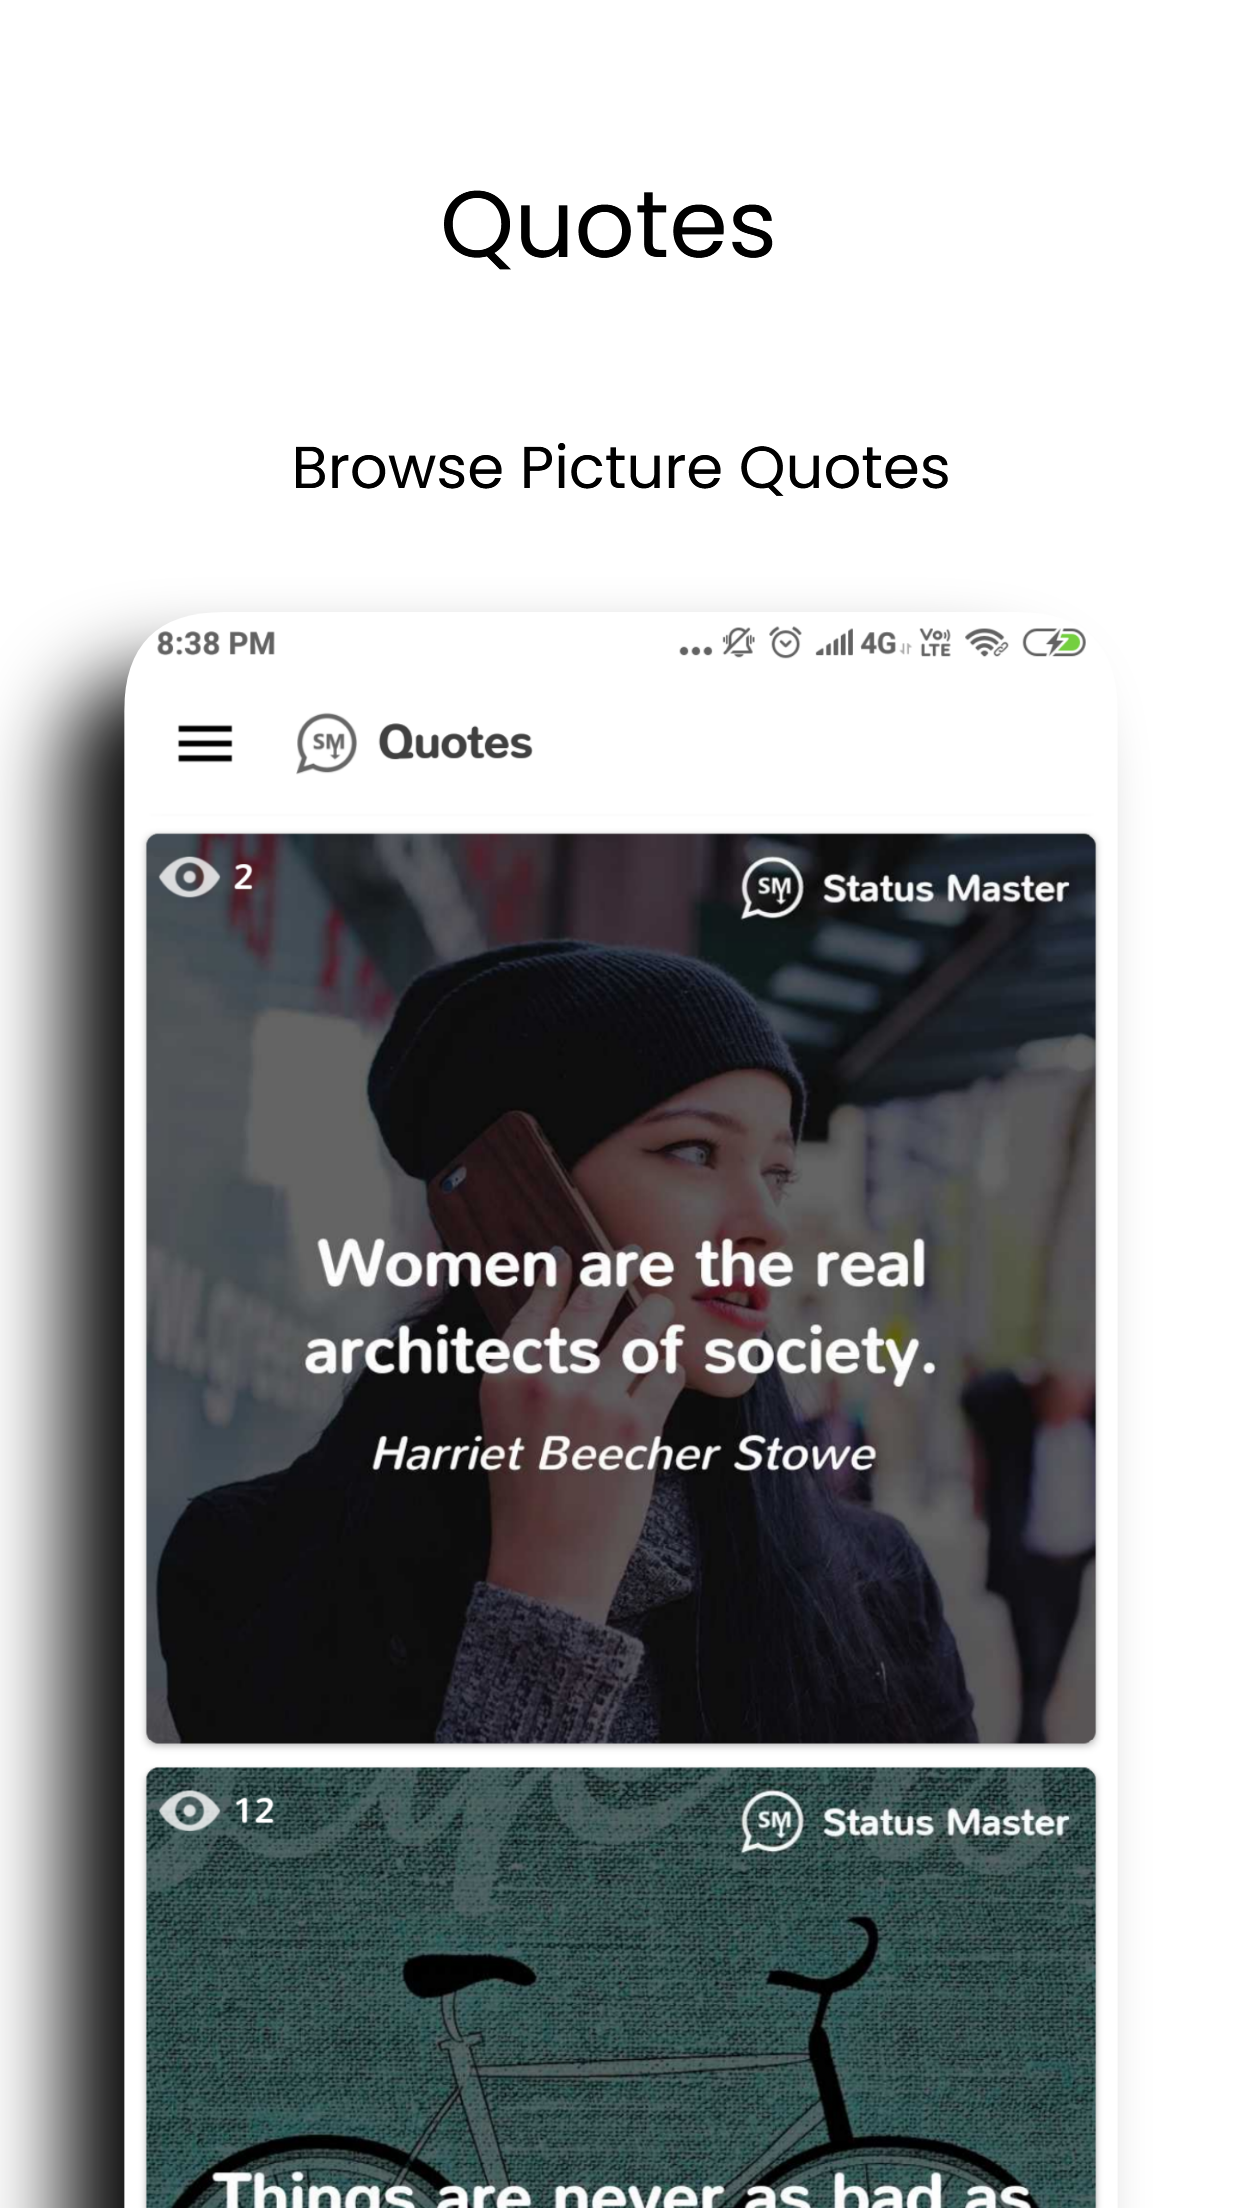Screen dimensions: 1242x2208
Task: Select the quote text 'Women are the real'
Action: [622, 1264]
